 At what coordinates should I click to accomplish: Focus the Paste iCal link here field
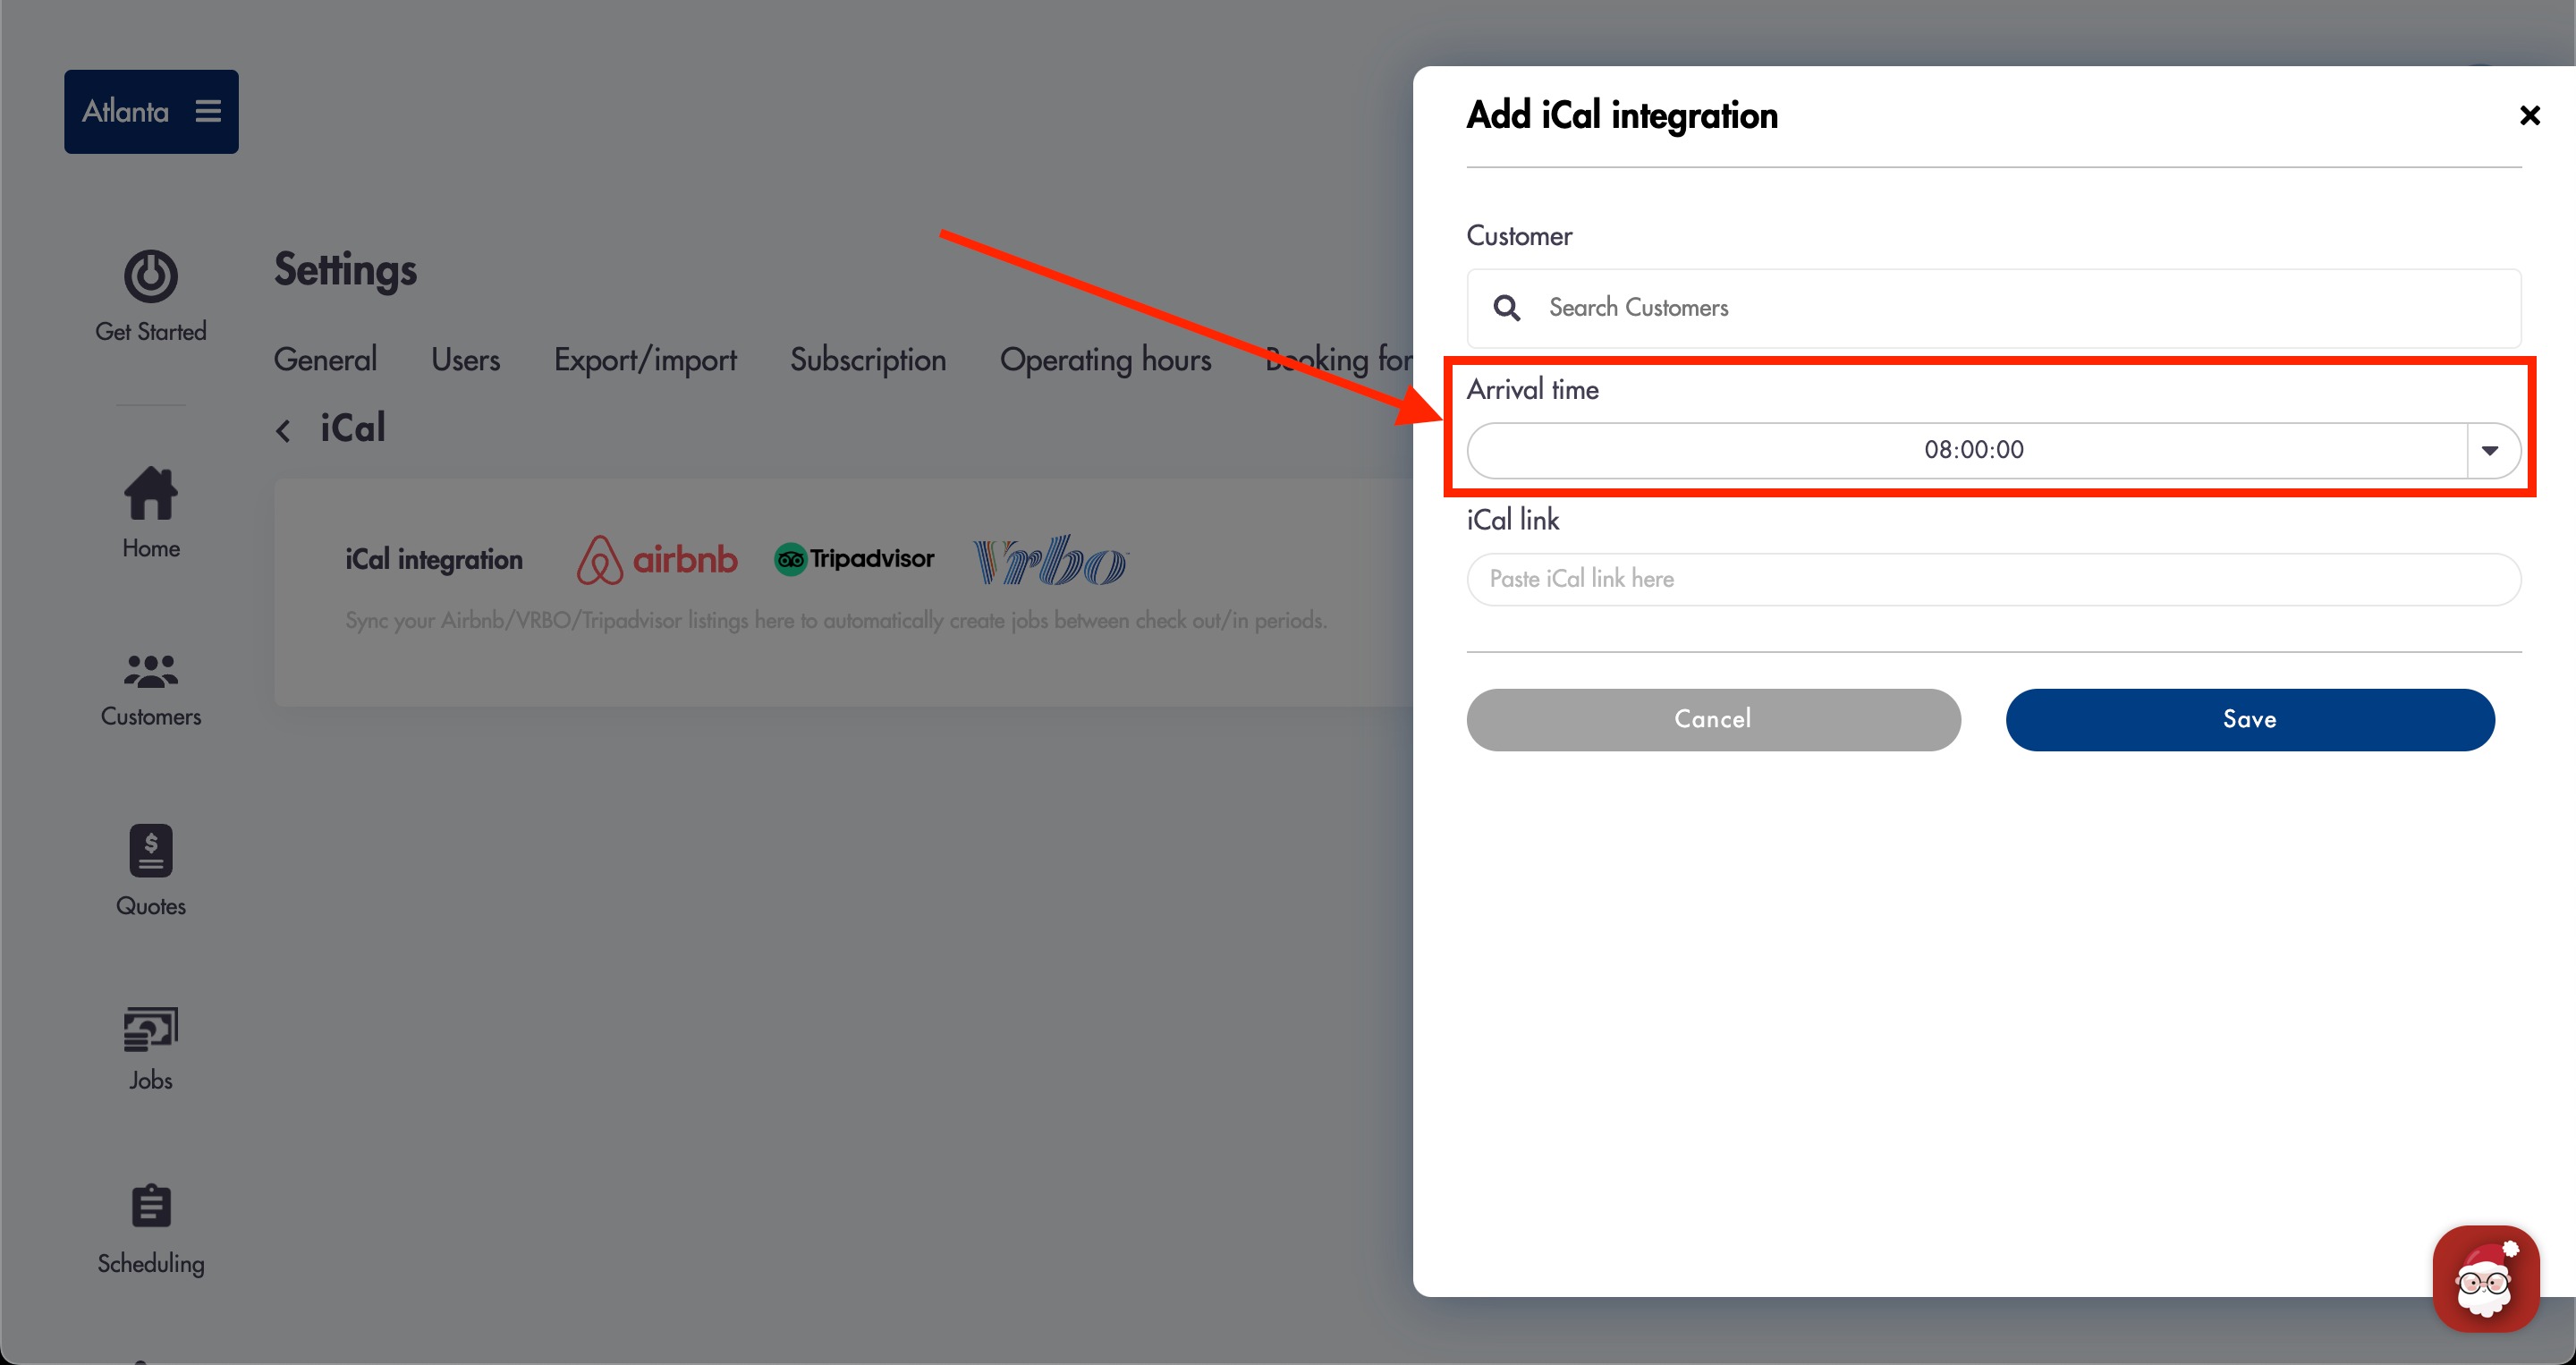point(1993,579)
